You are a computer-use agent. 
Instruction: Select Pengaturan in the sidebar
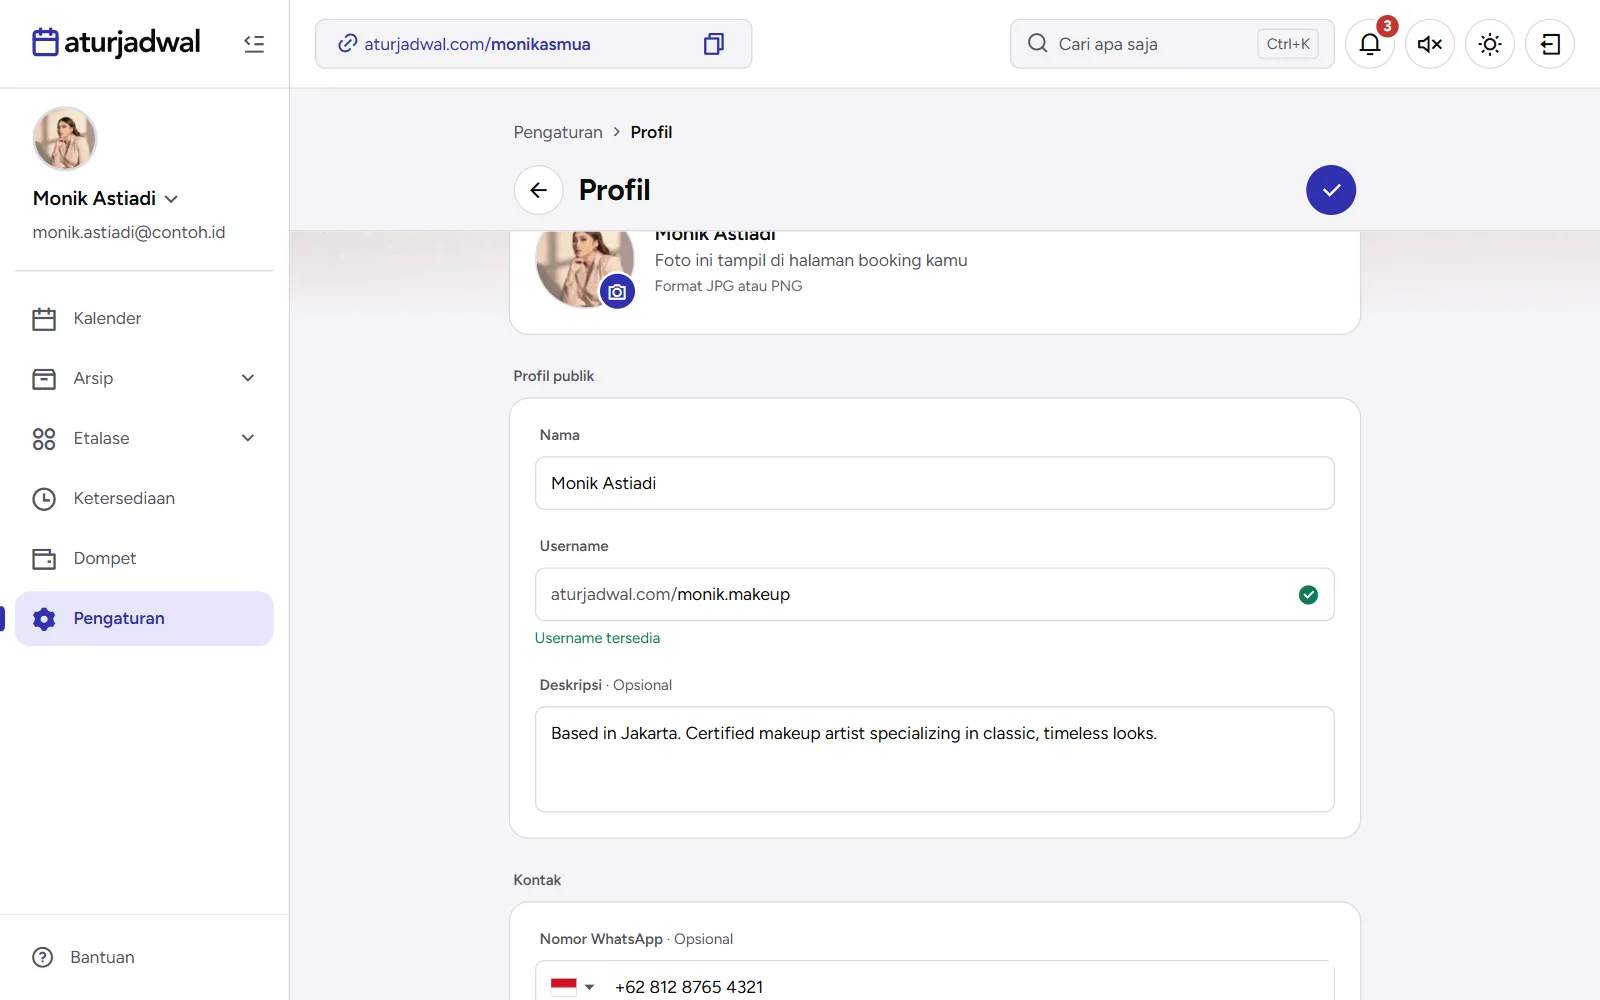tap(144, 618)
